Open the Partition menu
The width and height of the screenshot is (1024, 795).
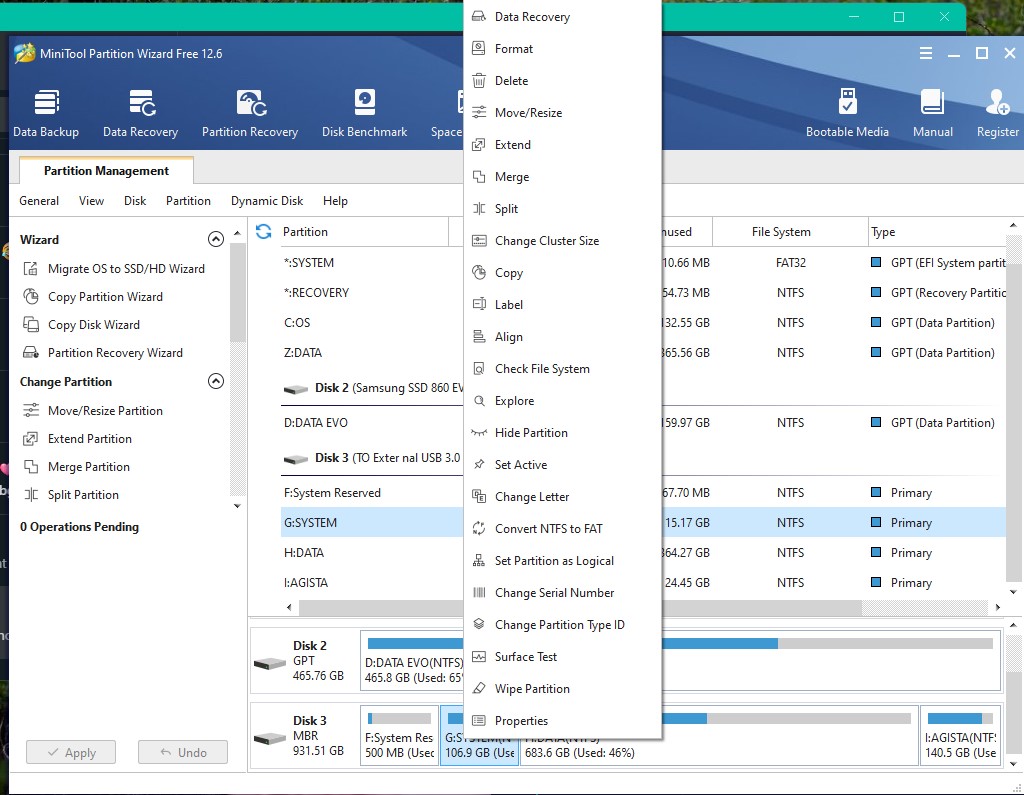[x=188, y=201]
